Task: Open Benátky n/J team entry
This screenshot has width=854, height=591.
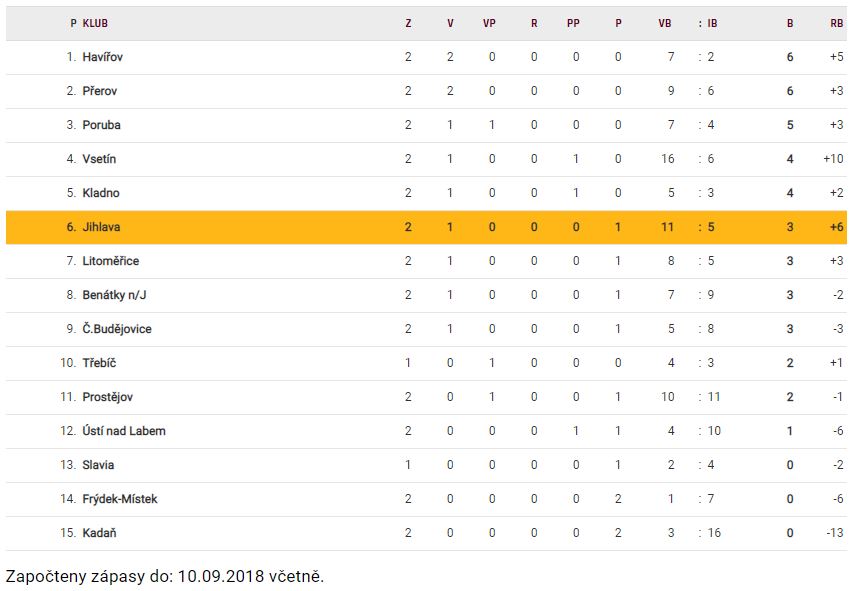Action: point(113,295)
